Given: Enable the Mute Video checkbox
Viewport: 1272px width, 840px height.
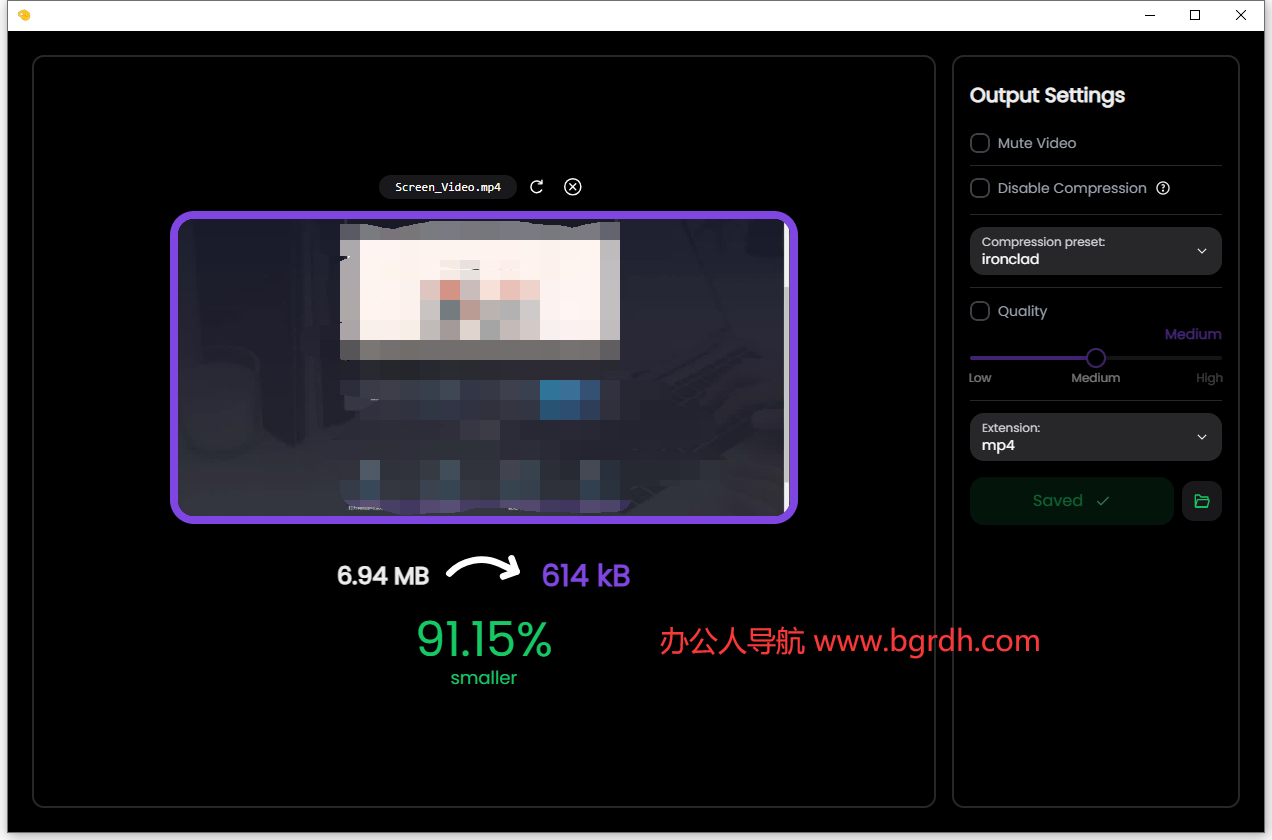Looking at the screenshot, I should click(980, 143).
